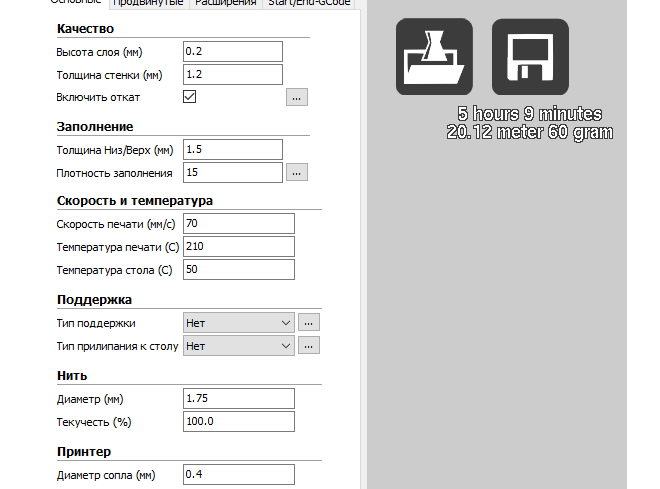Click the Плотность заполнения input field
This screenshot has height=489, width=660.
233,173
